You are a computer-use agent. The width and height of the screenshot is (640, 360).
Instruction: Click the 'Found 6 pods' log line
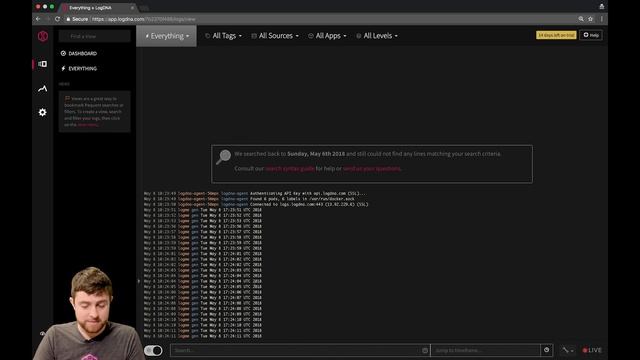click(x=249, y=199)
